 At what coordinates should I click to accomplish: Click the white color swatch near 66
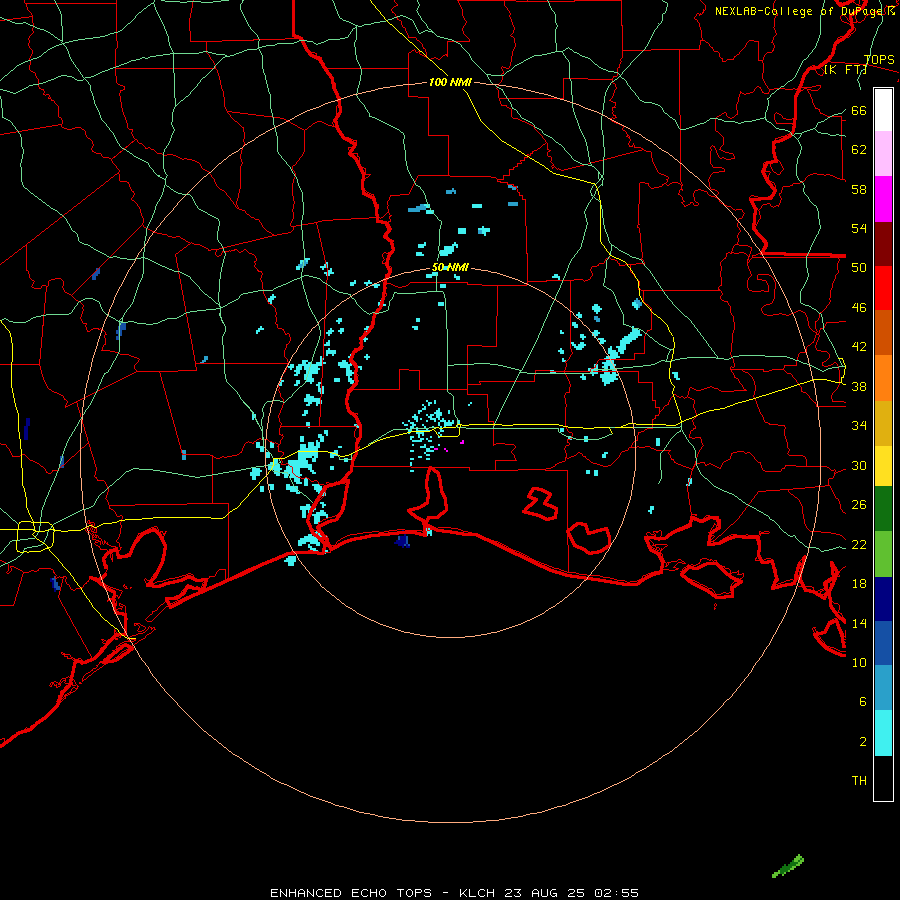[x=883, y=110]
